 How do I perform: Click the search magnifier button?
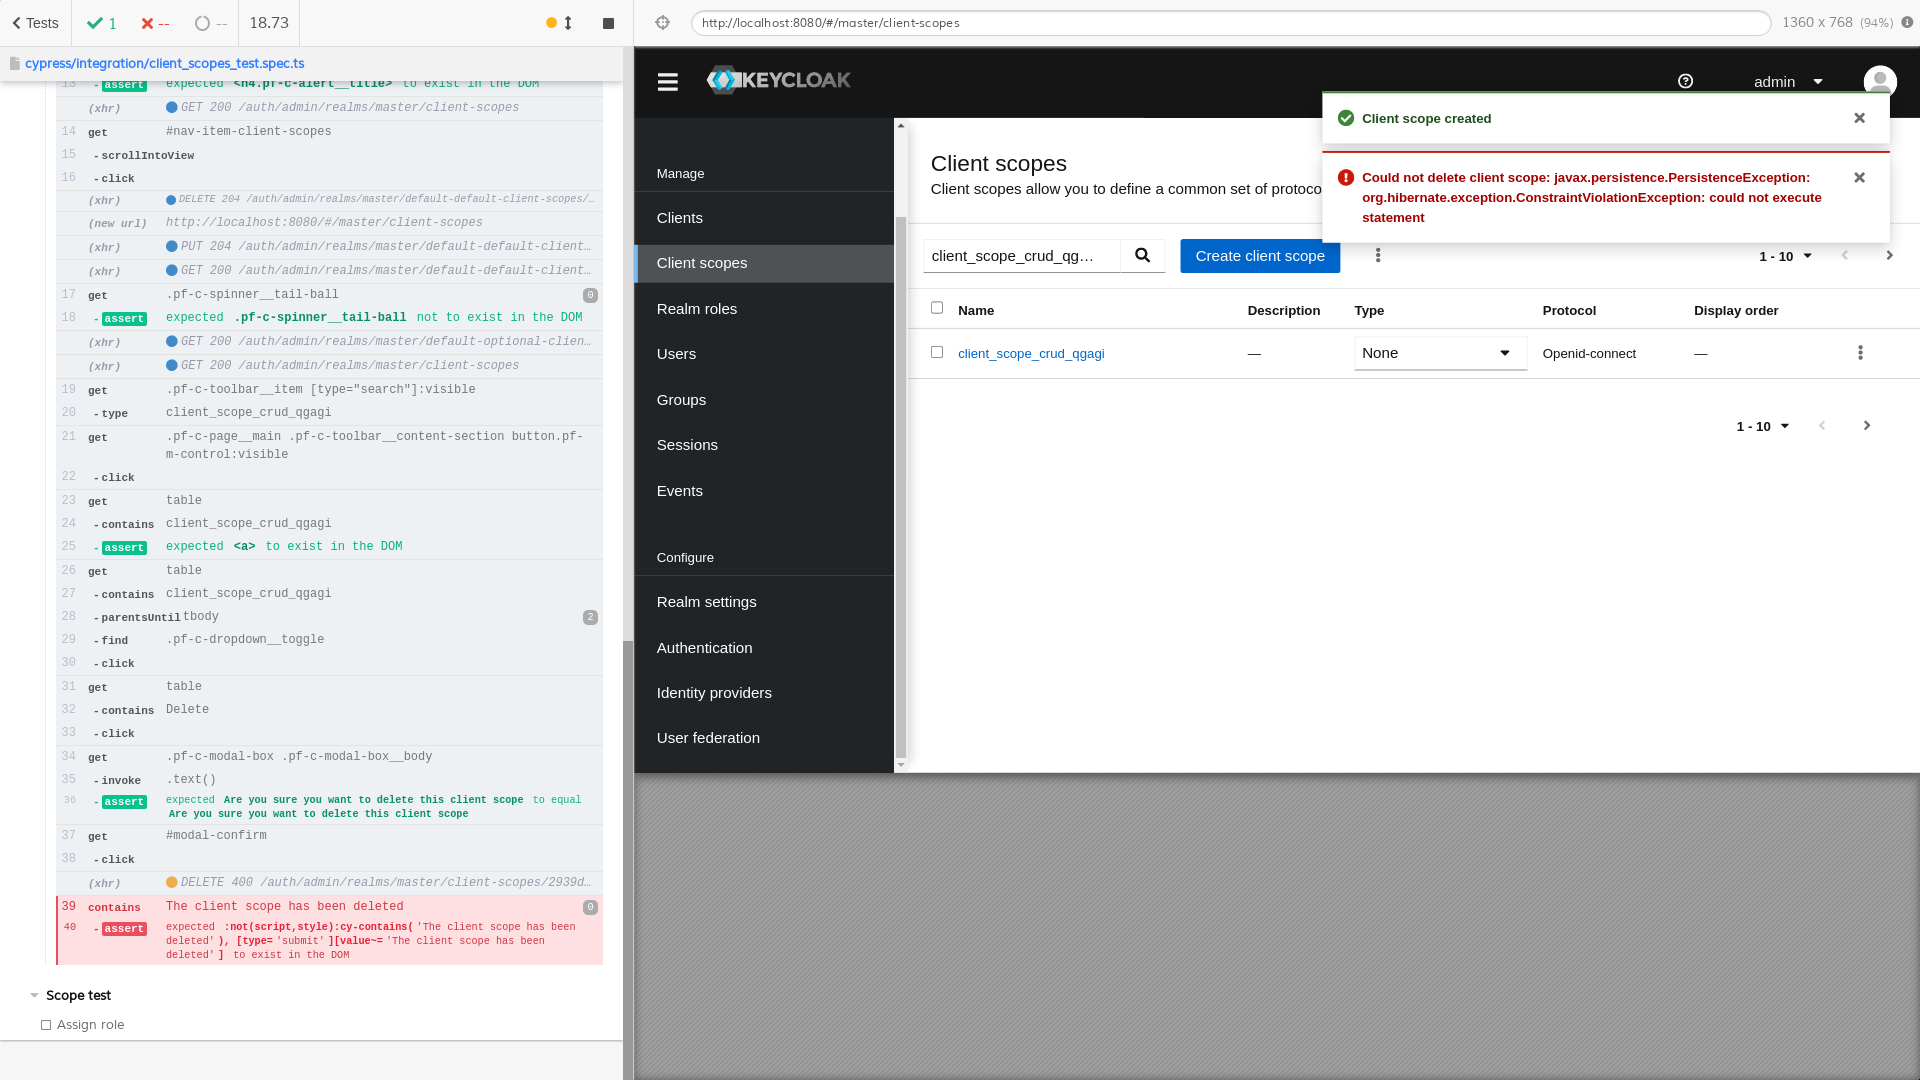click(x=1142, y=256)
